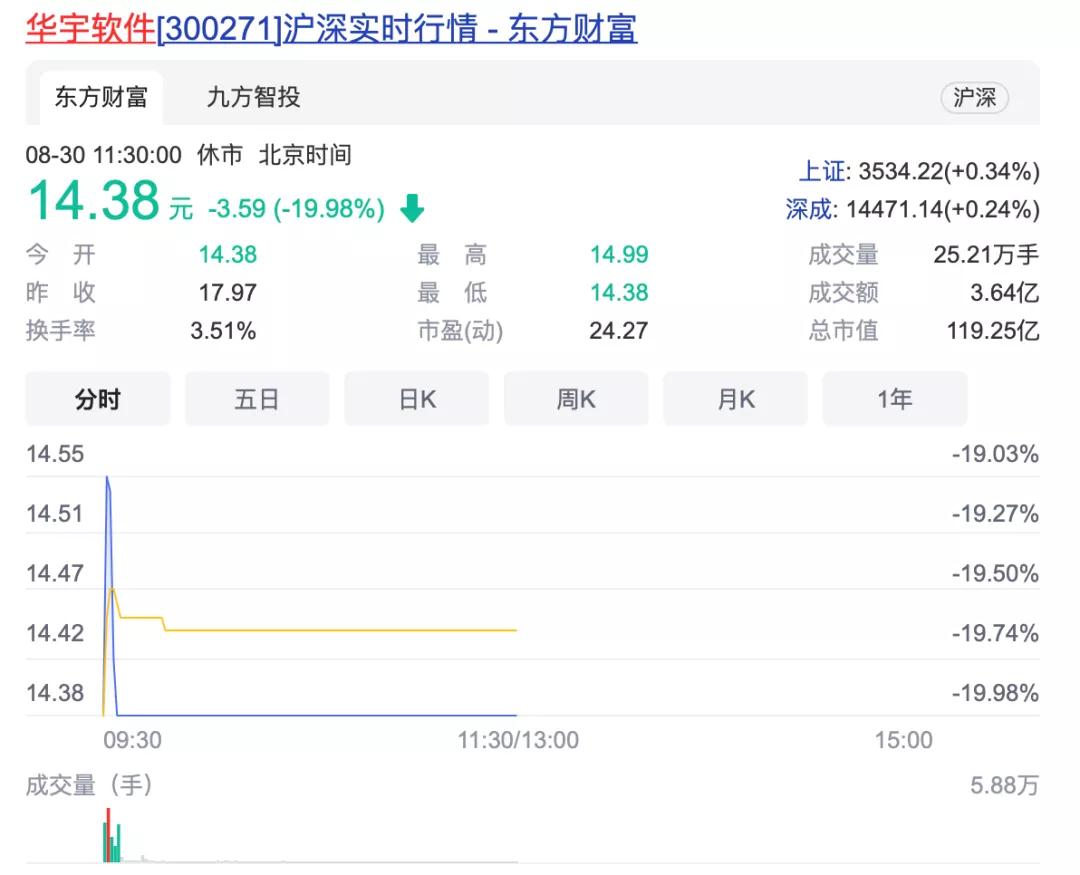
Task: Click the -19.03% percentage axis label
Action: coord(995,454)
